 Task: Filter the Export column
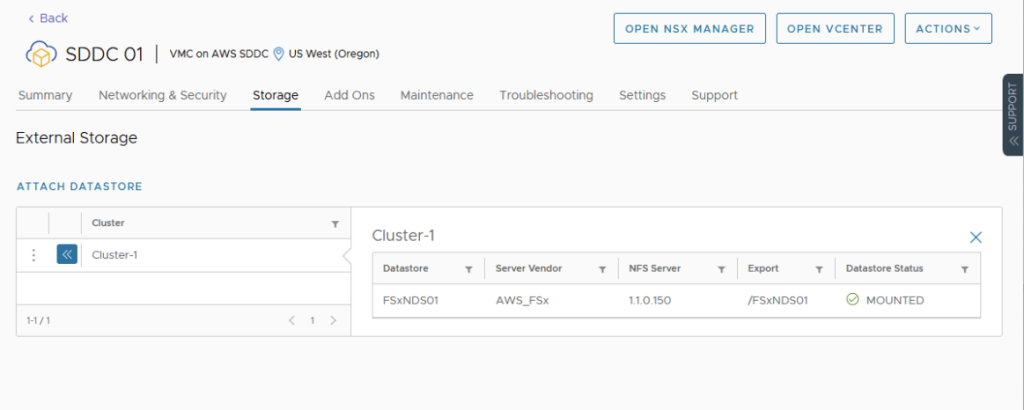tap(818, 269)
